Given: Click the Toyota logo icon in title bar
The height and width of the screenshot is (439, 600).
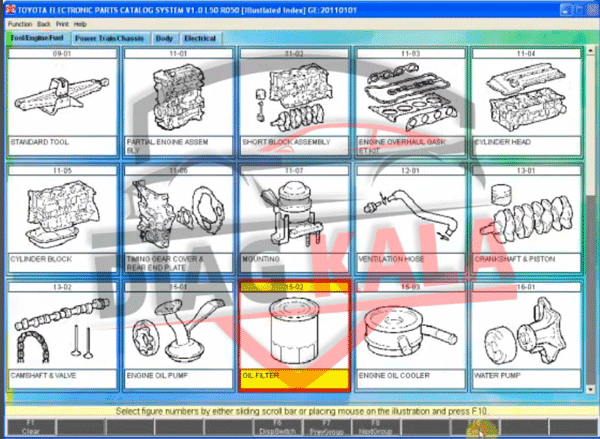Looking at the screenshot, I should point(11,9).
